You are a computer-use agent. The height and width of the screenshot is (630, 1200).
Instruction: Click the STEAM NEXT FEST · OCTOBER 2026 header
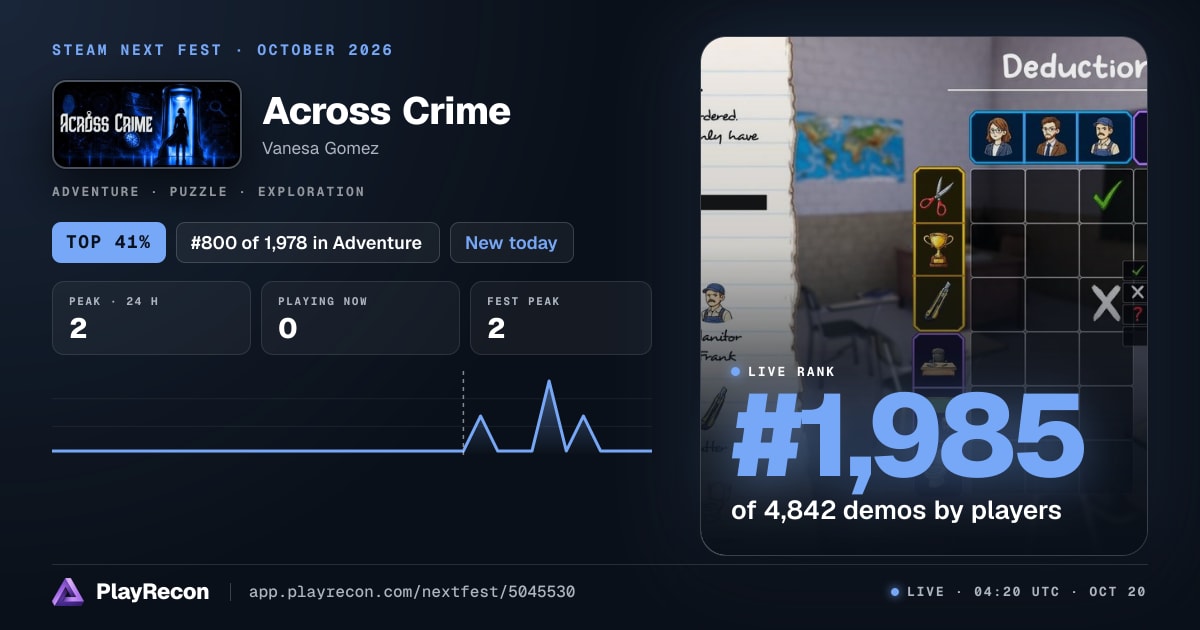[x=223, y=50]
